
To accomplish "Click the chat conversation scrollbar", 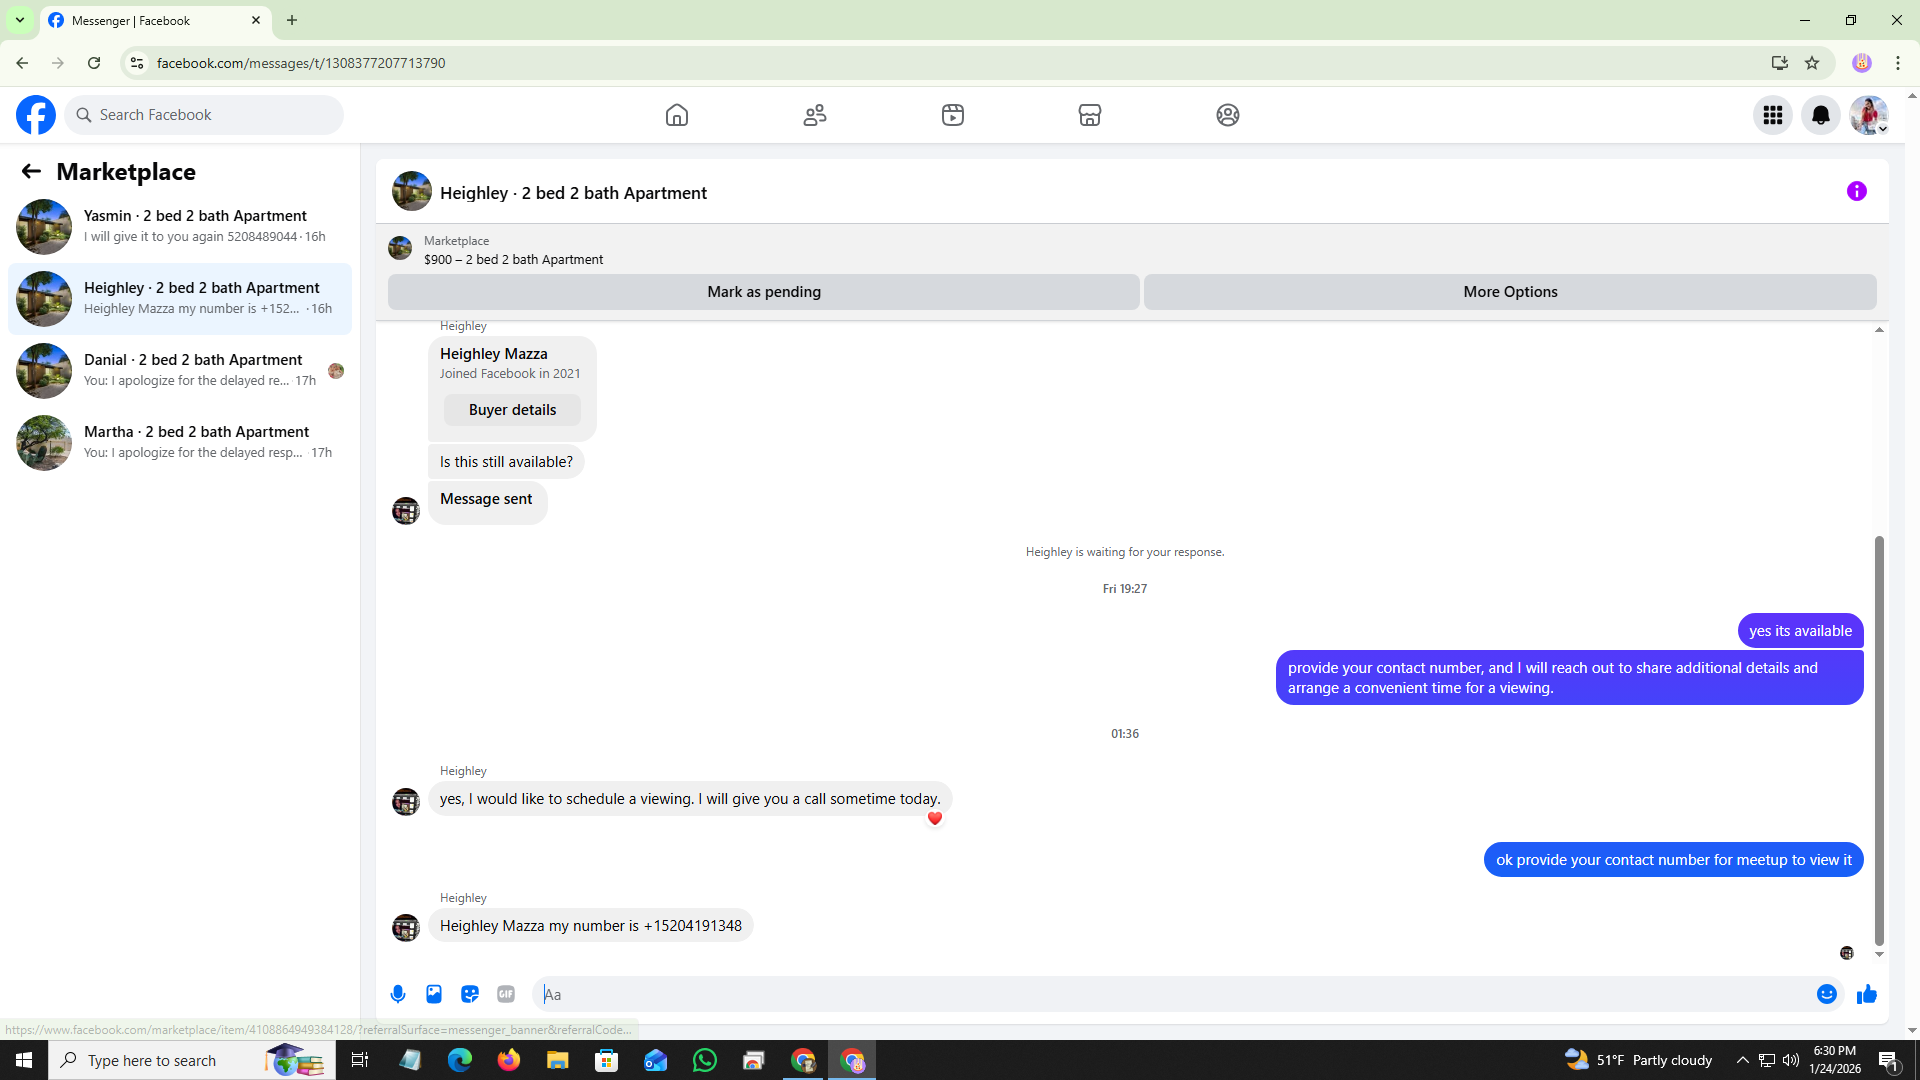I will coord(1879,740).
